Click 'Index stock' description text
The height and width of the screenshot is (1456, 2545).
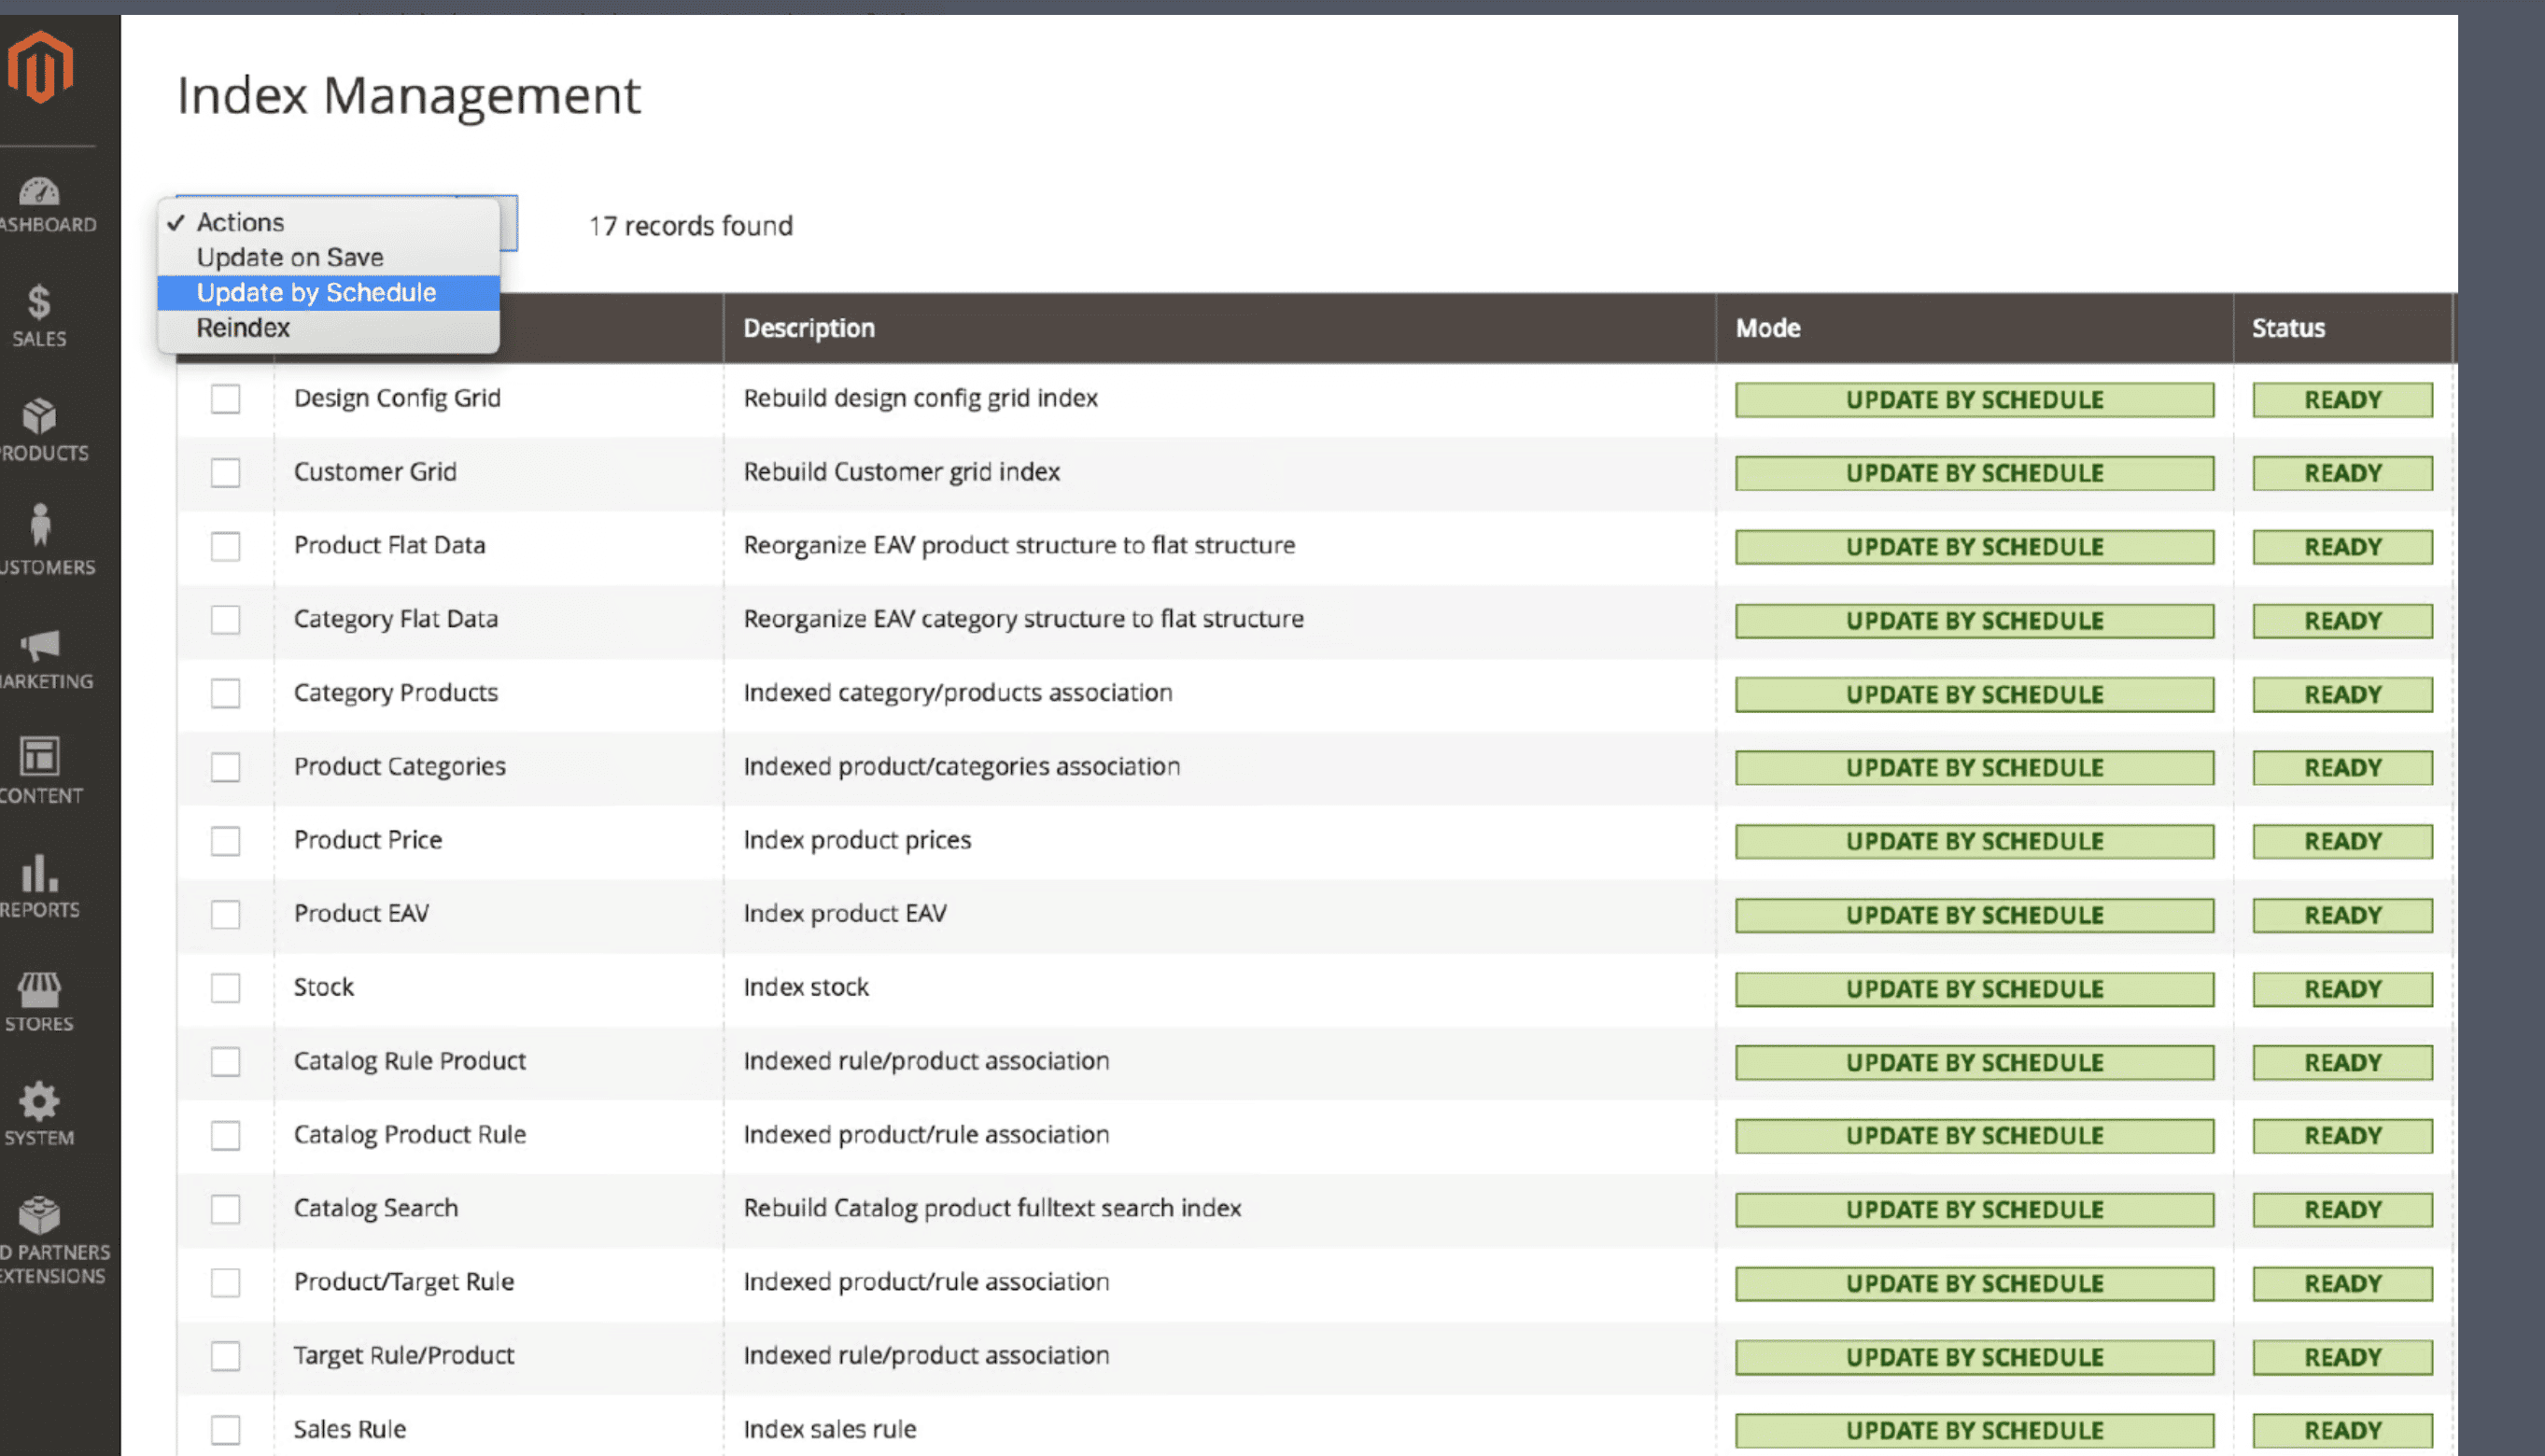pos(806,987)
